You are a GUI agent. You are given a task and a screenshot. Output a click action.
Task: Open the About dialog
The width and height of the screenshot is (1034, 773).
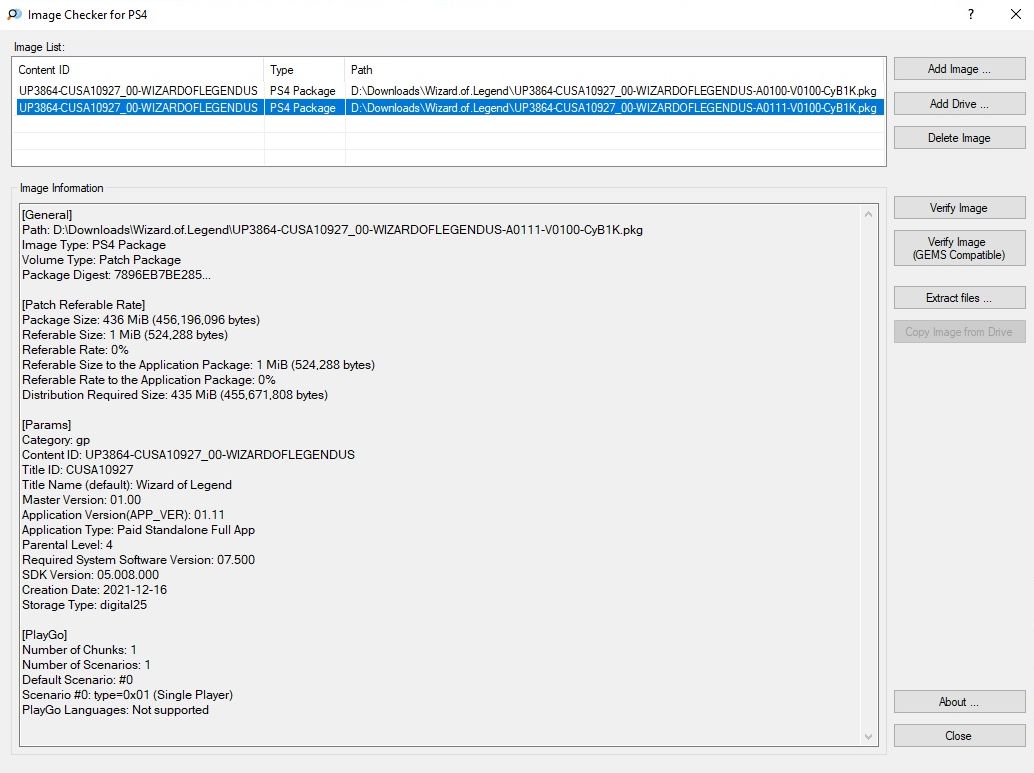(x=959, y=702)
